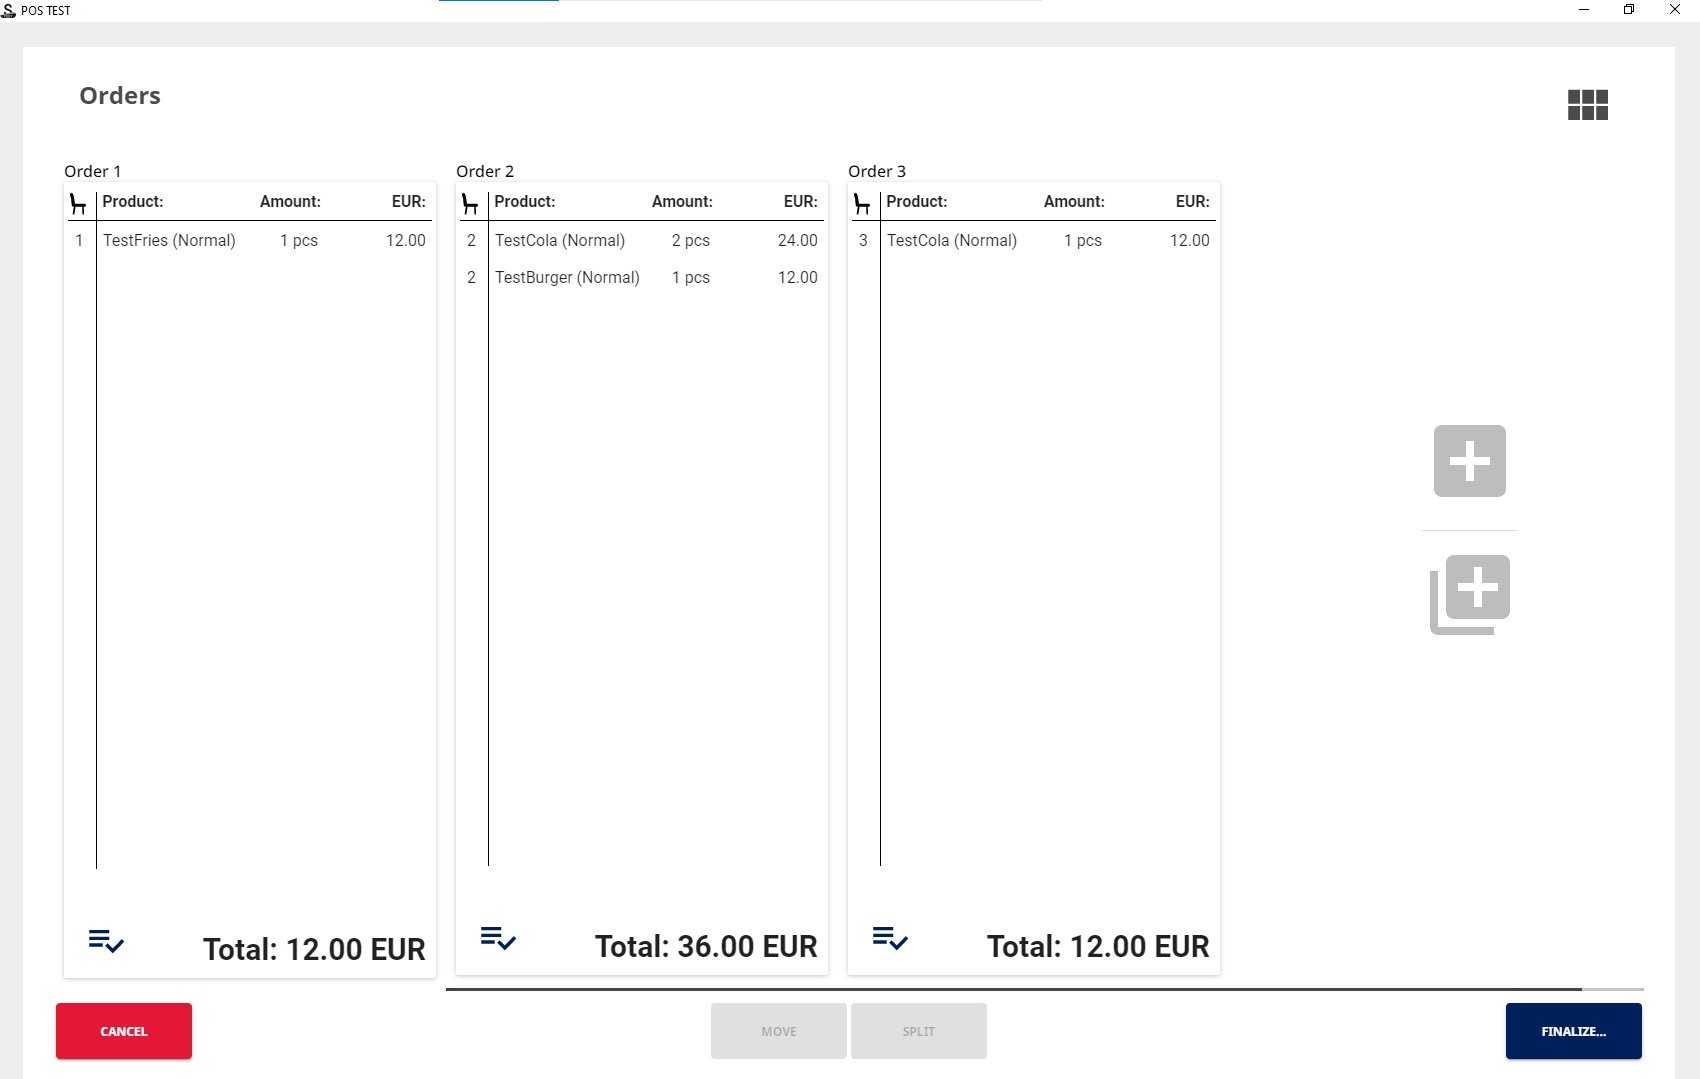Screen dimensions: 1700x1079
Task: Click the checklist icon under Order 3
Action: (x=889, y=939)
